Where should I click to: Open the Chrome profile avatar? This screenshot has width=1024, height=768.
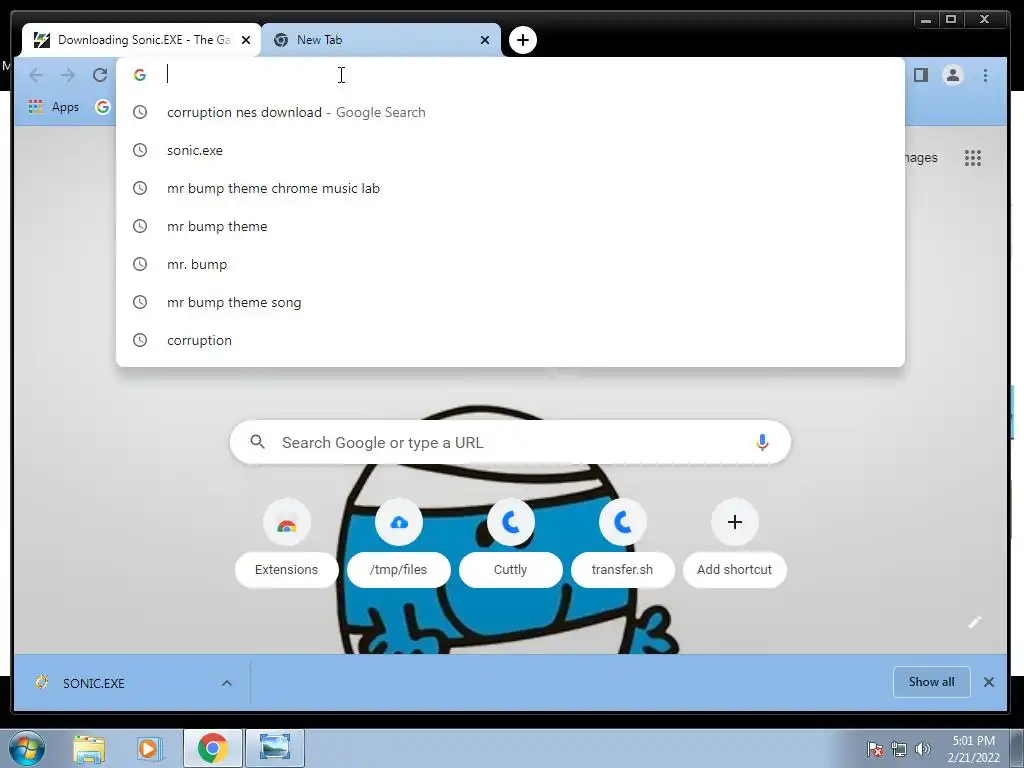953,75
